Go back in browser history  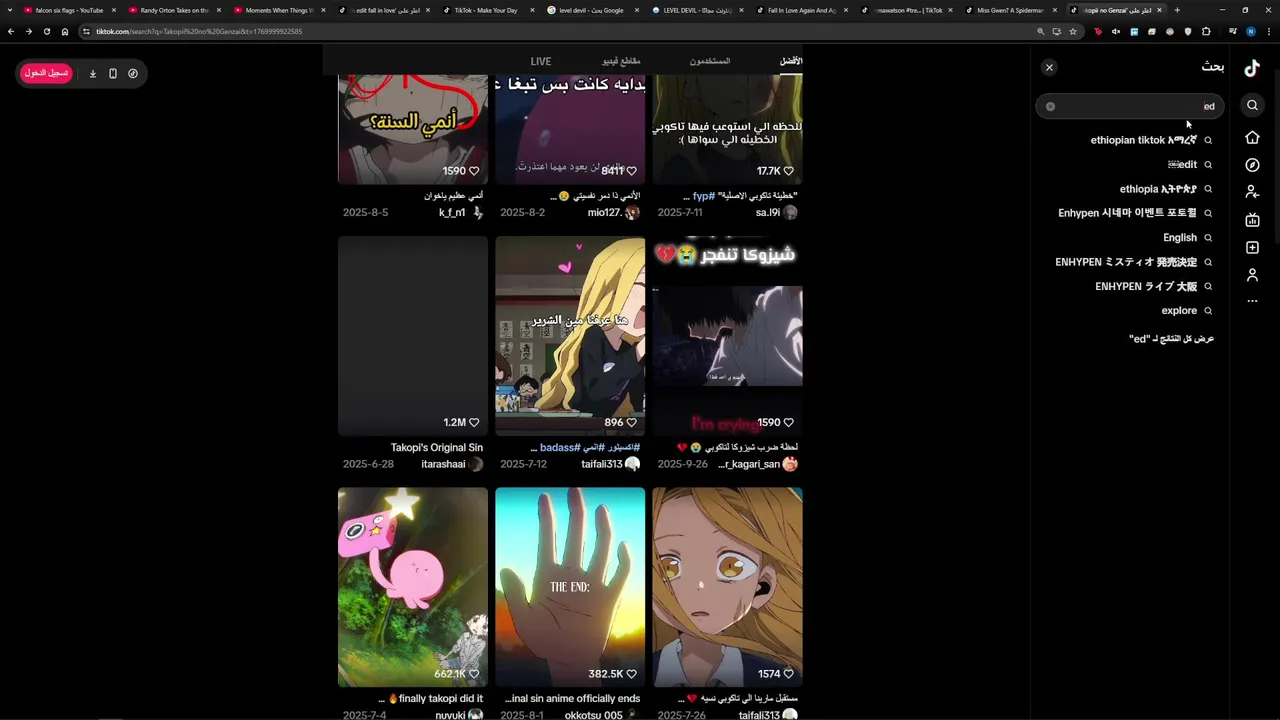point(11,31)
